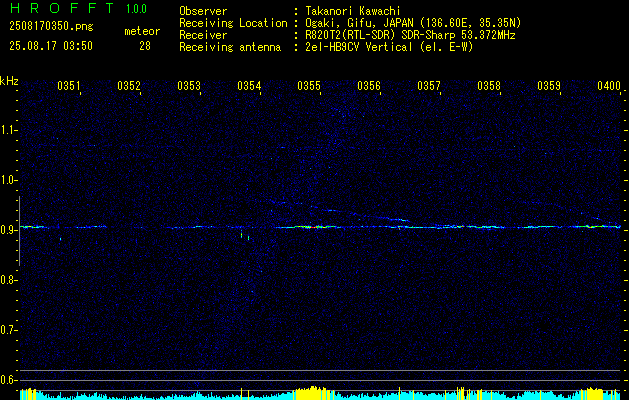Click the 0.6 kHz axis label
Image resolution: width=629 pixels, height=400 pixels.
point(9,380)
